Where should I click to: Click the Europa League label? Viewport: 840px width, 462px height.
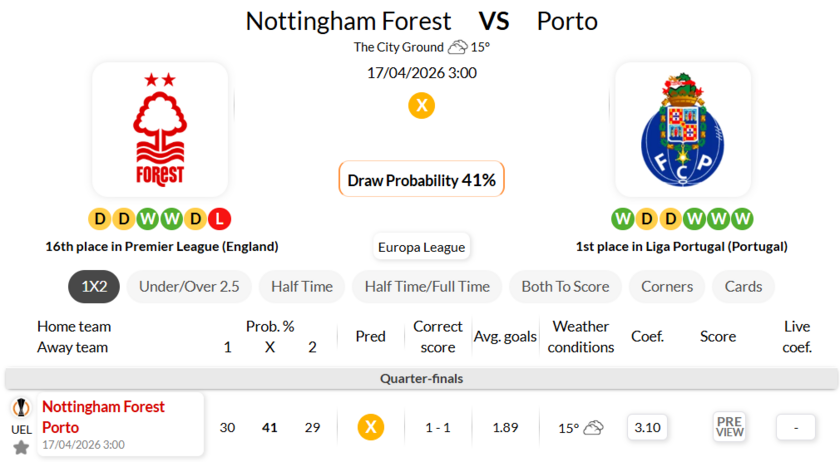pos(421,247)
